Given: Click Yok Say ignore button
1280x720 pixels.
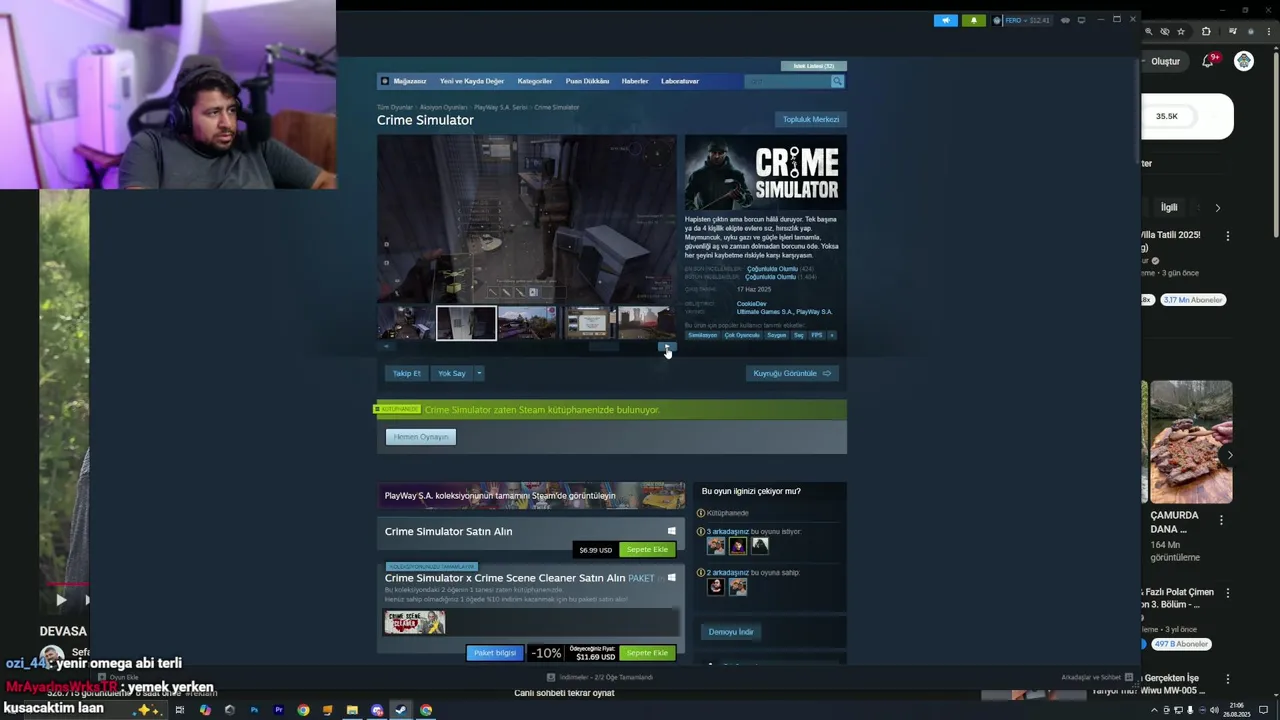Looking at the screenshot, I should (451, 373).
